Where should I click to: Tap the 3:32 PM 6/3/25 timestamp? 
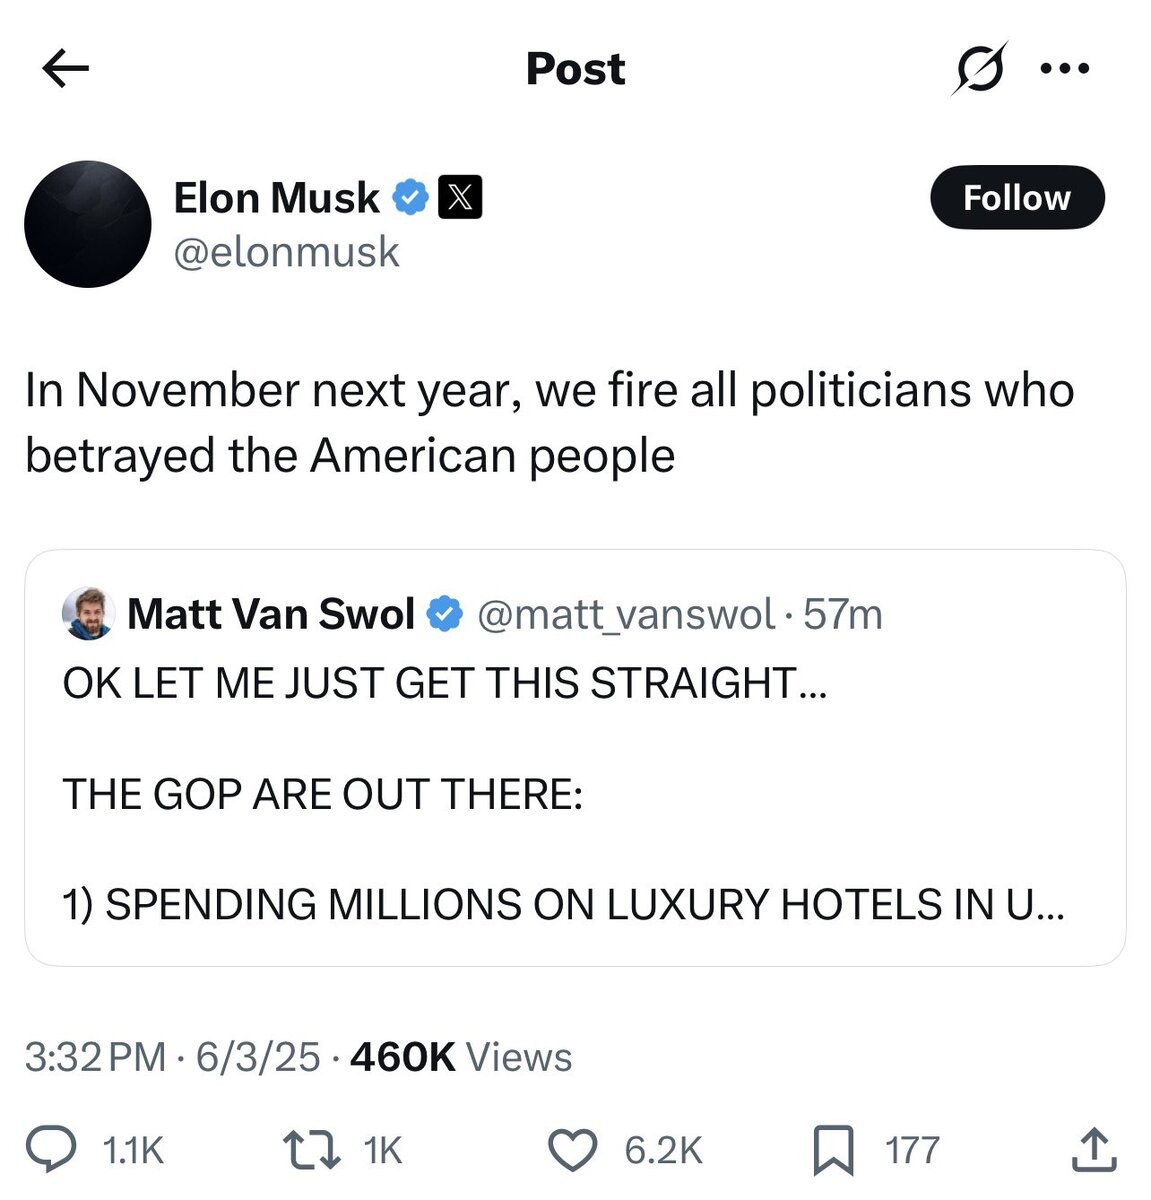(172, 1057)
